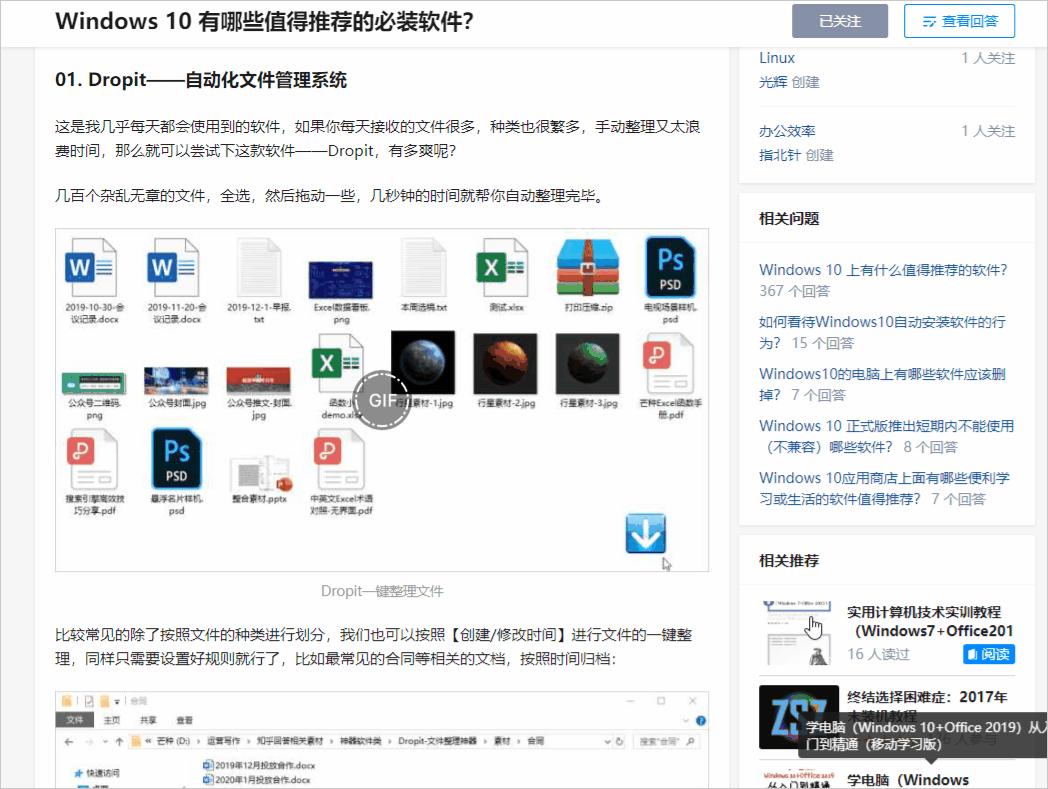Click the 行星素材-2.jpg planet thumbnail

[505, 364]
